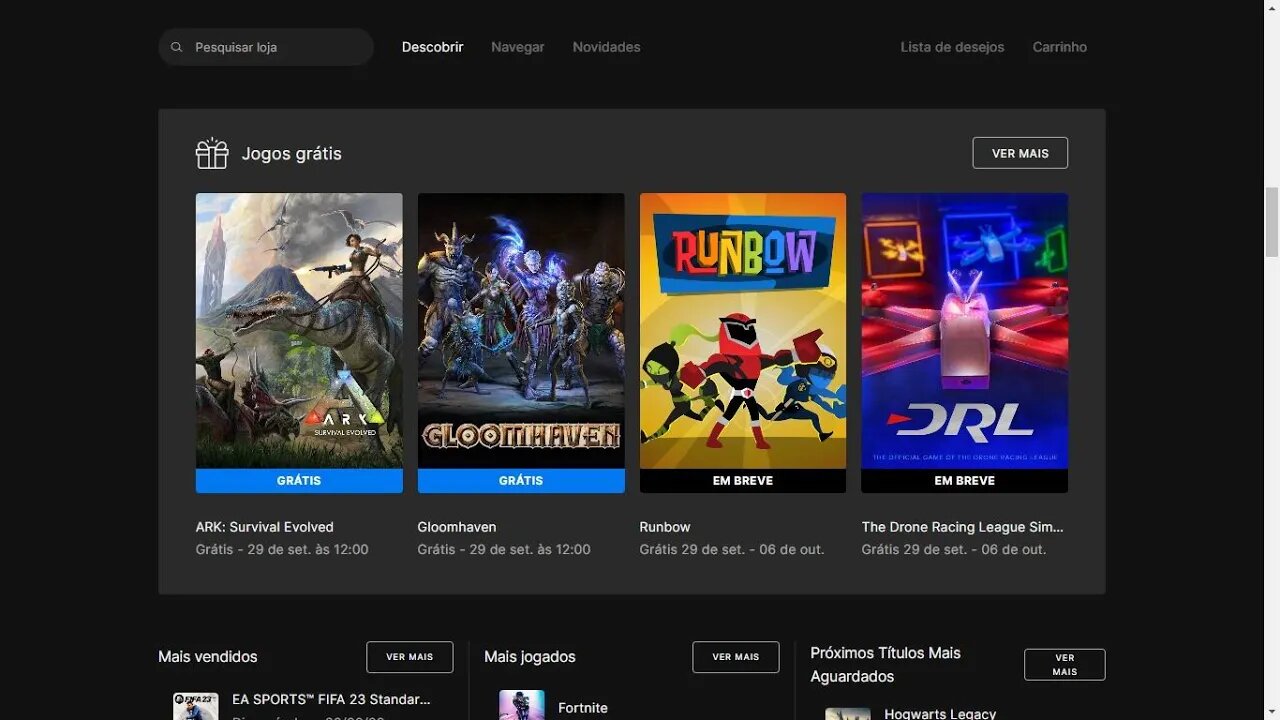The width and height of the screenshot is (1280, 720).
Task: Click the EM BREVE banner under Runbow
Action: click(x=743, y=481)
